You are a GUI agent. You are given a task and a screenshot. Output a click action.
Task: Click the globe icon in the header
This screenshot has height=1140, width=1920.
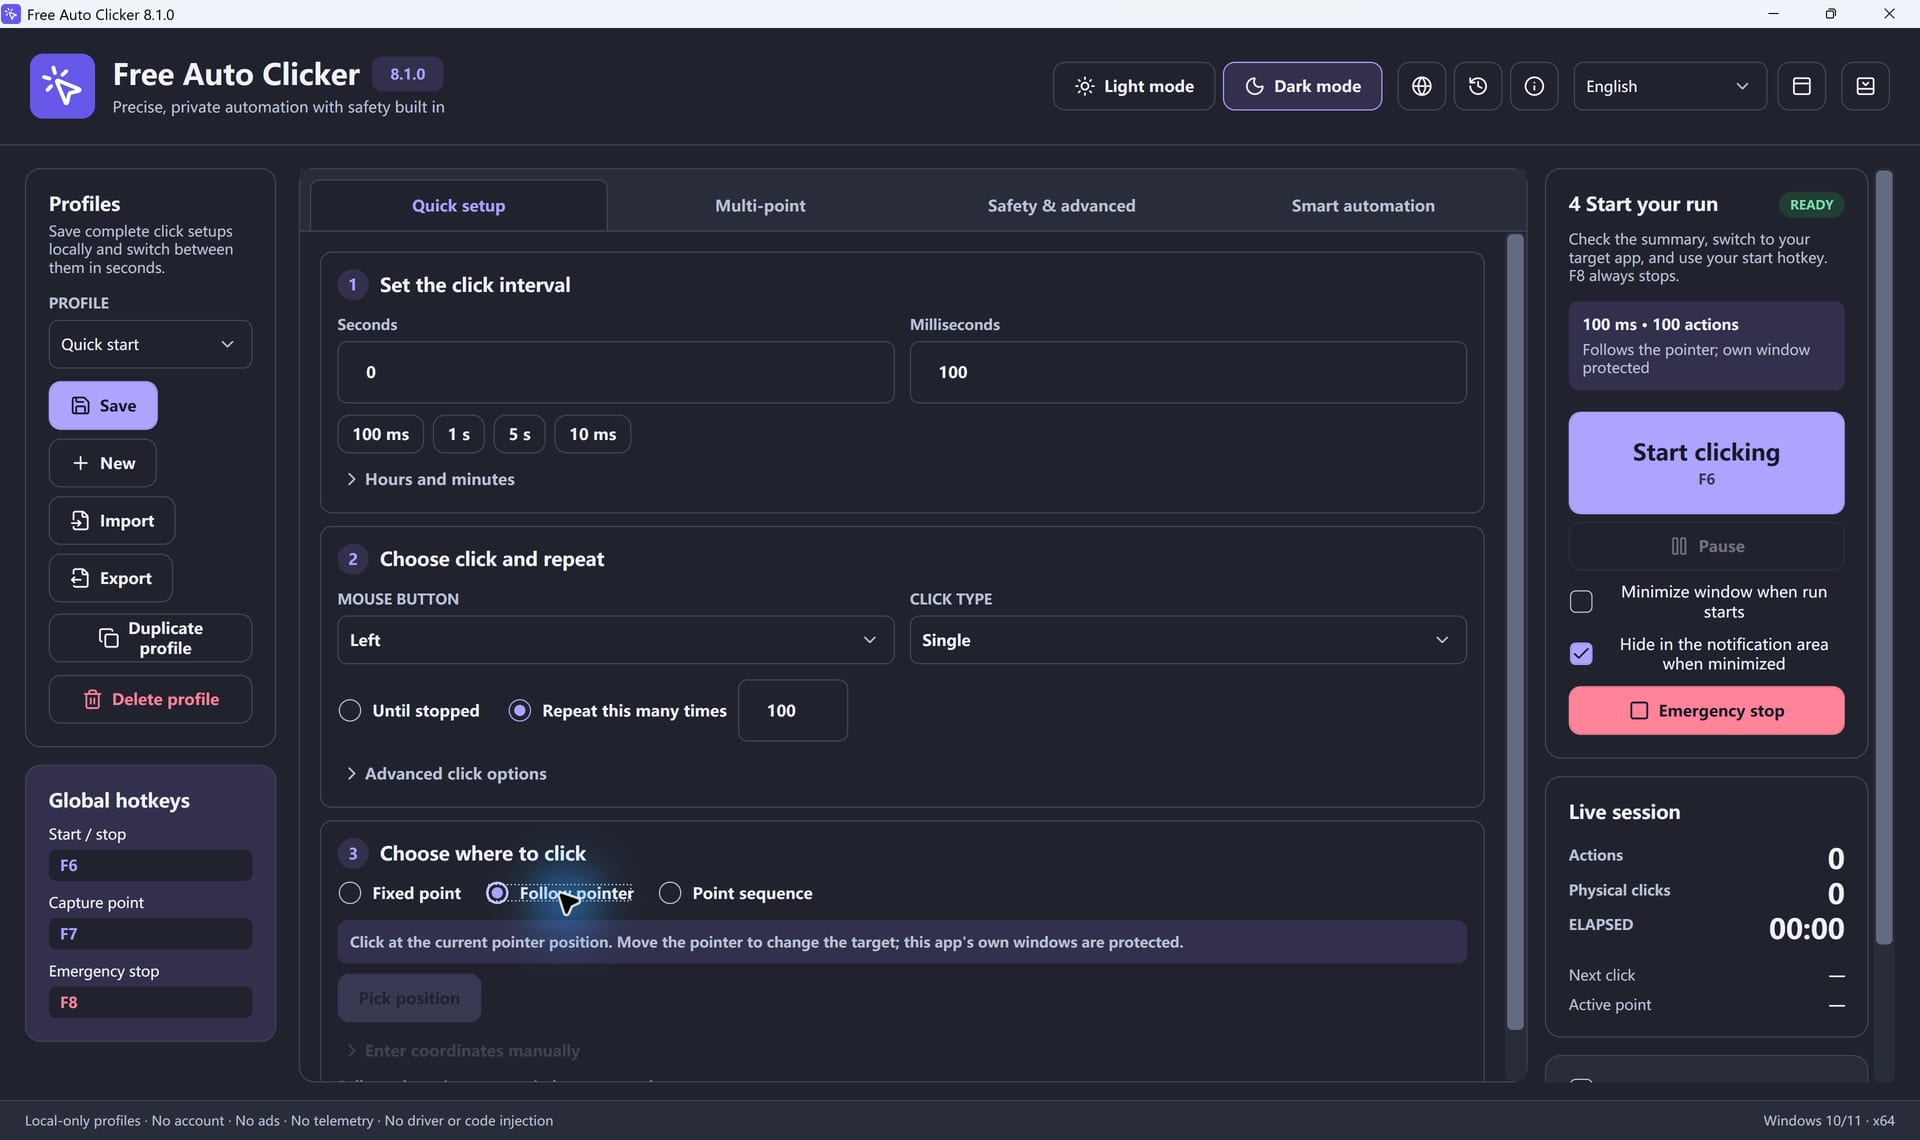(x=1421, y=86)
